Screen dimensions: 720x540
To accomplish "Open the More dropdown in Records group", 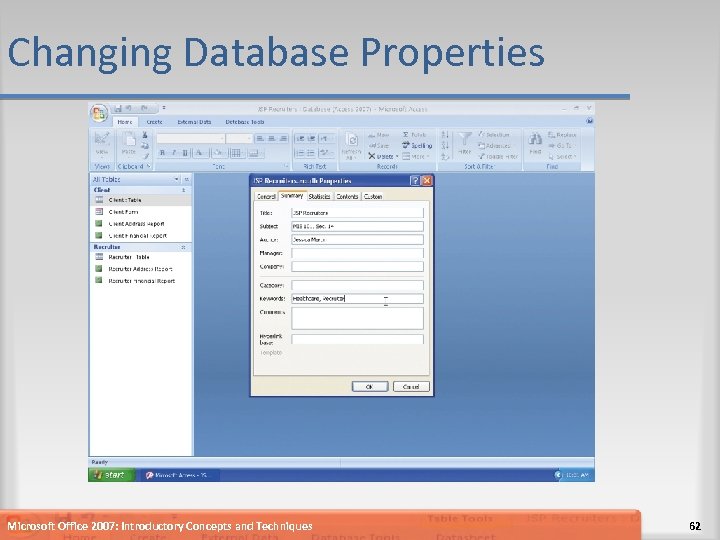I will pos(416,157).
